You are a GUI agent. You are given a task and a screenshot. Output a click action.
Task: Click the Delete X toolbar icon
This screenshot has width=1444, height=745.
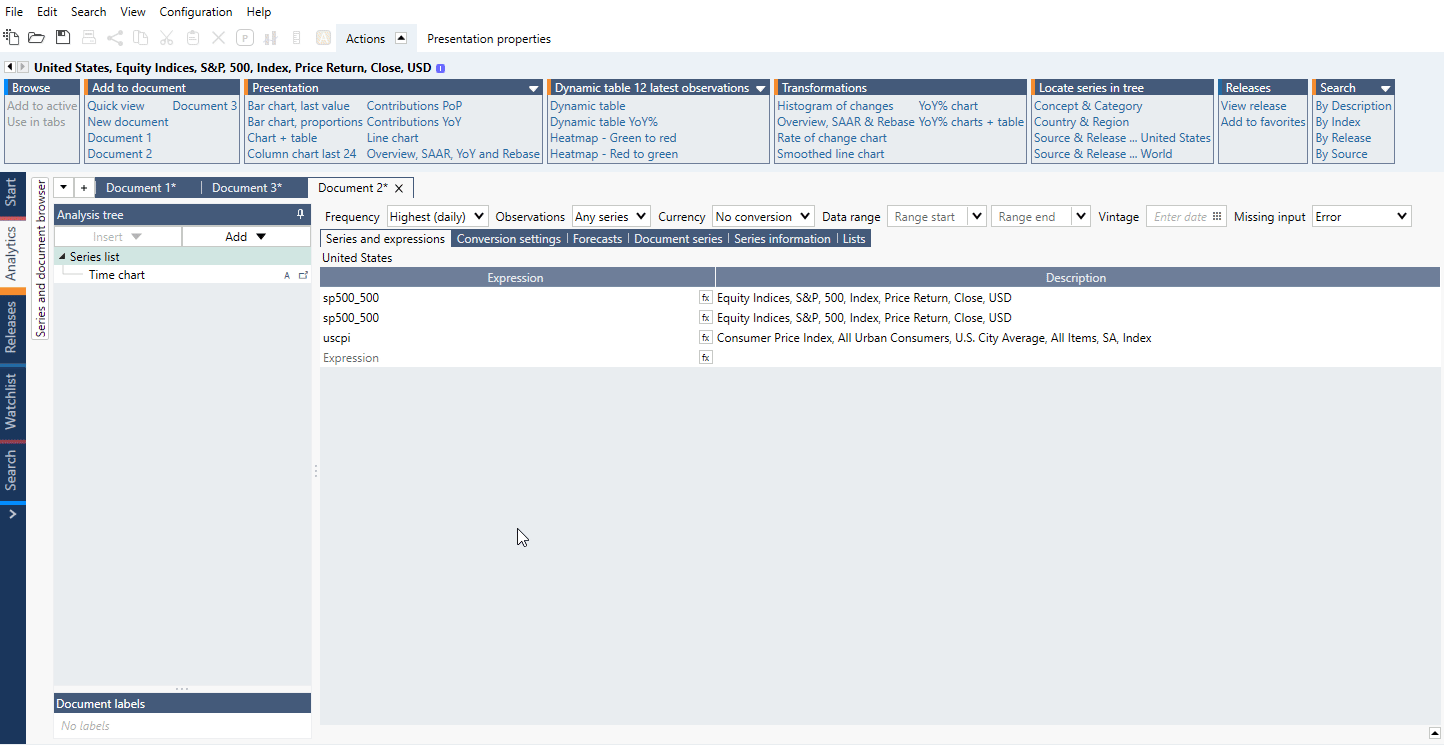218,38
